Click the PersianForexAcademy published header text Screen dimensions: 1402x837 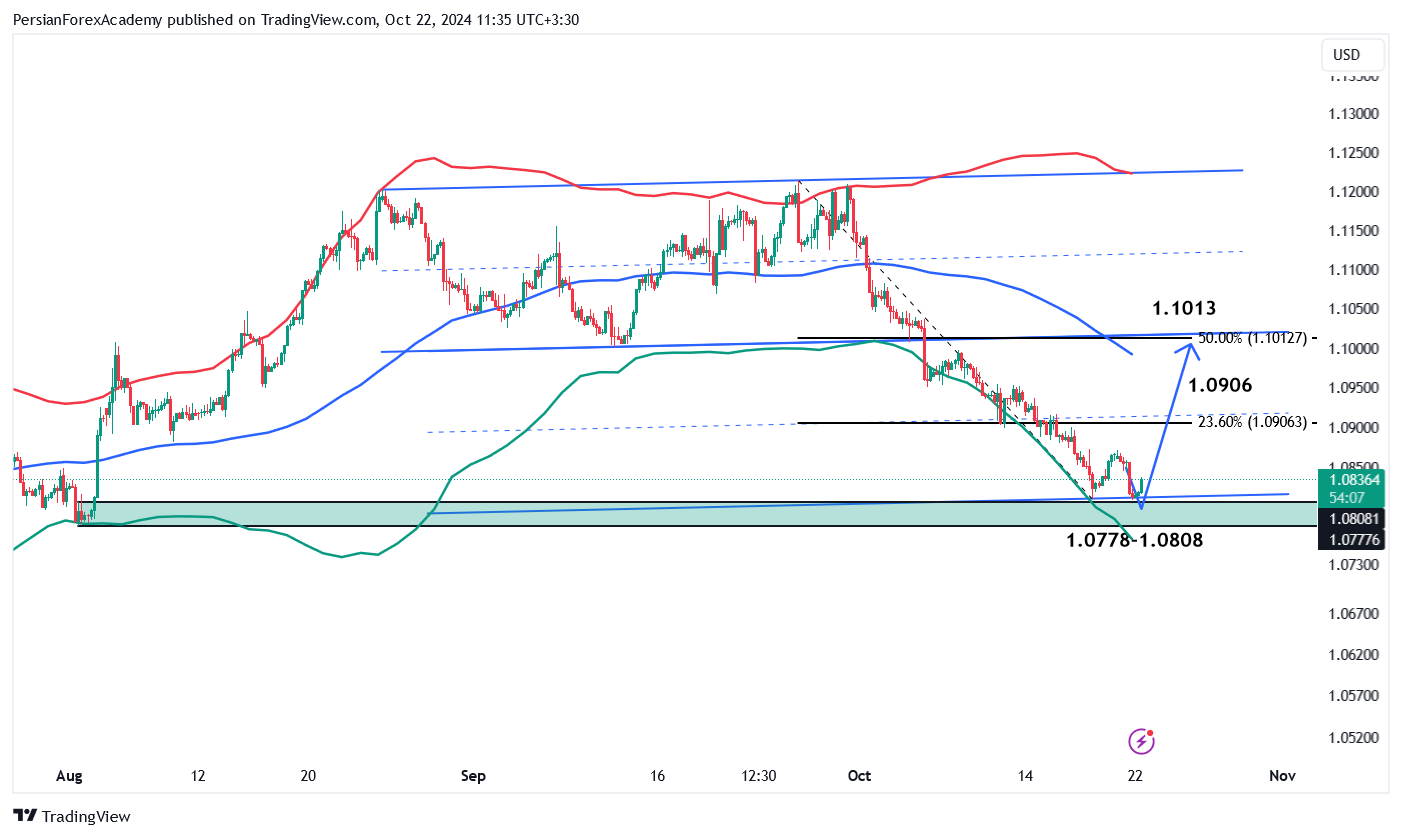coord(296,19)
